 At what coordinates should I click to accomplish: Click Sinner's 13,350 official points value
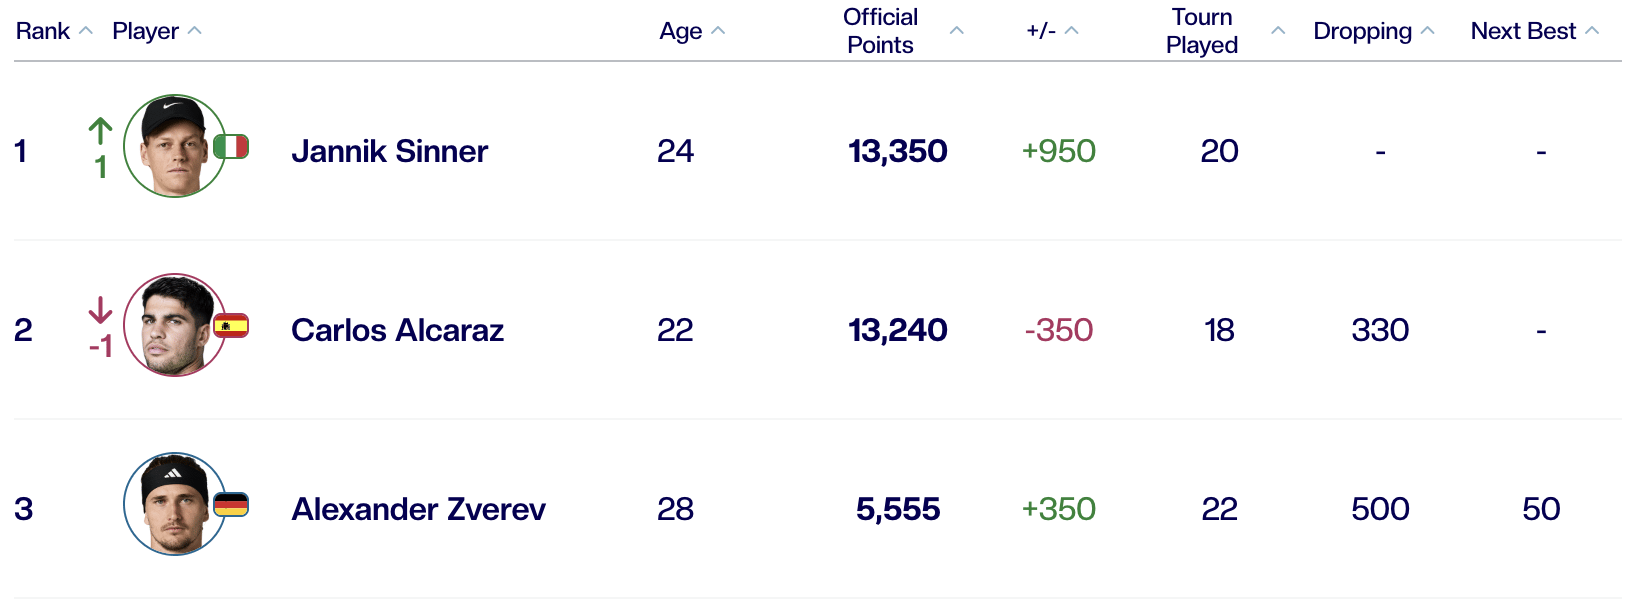pyautogui.click(x=897, y=151)
